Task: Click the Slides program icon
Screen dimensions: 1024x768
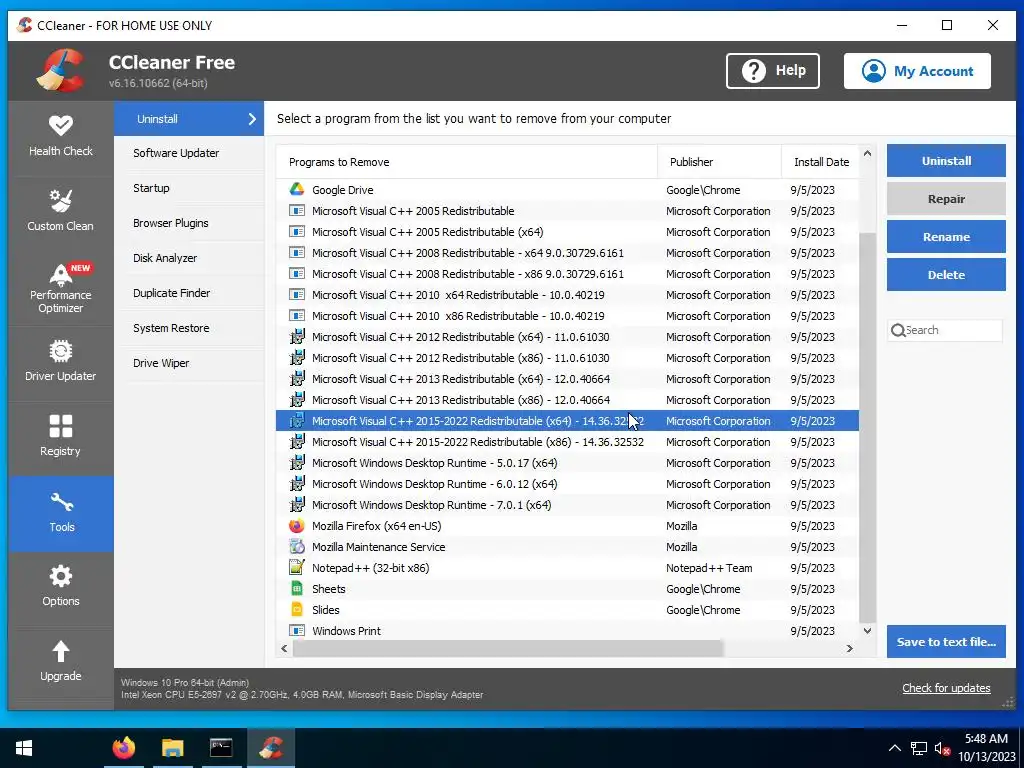Action: (296, 609)
